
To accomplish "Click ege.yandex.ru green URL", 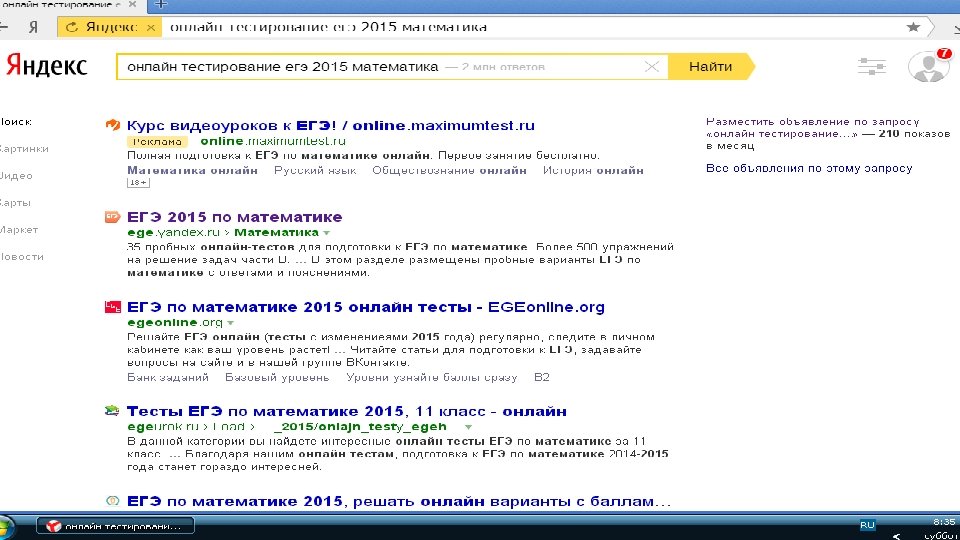I will tap(173, 233).
